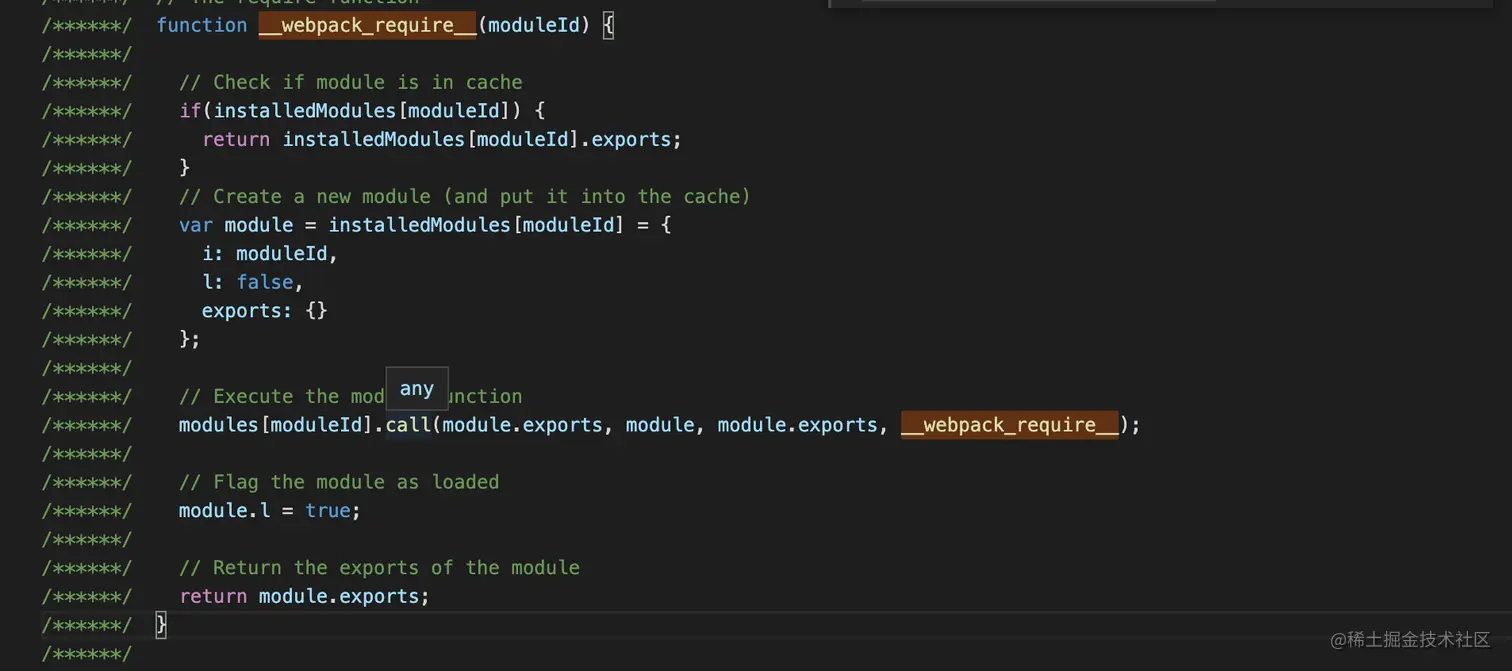Place cursor at the opening brace after (moduleId)
Viewport: 1512px width, 671px height.
(608, 25)
